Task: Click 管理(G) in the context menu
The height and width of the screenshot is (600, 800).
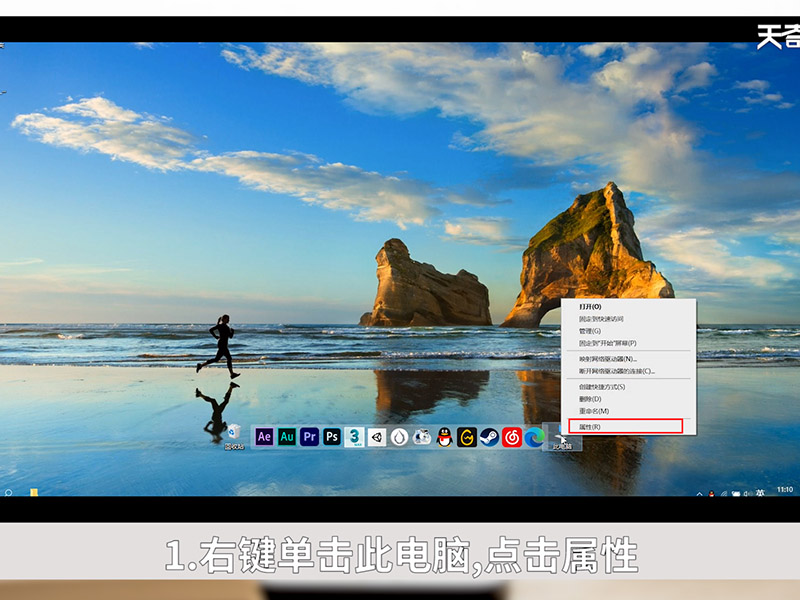Action: [590, 331]
